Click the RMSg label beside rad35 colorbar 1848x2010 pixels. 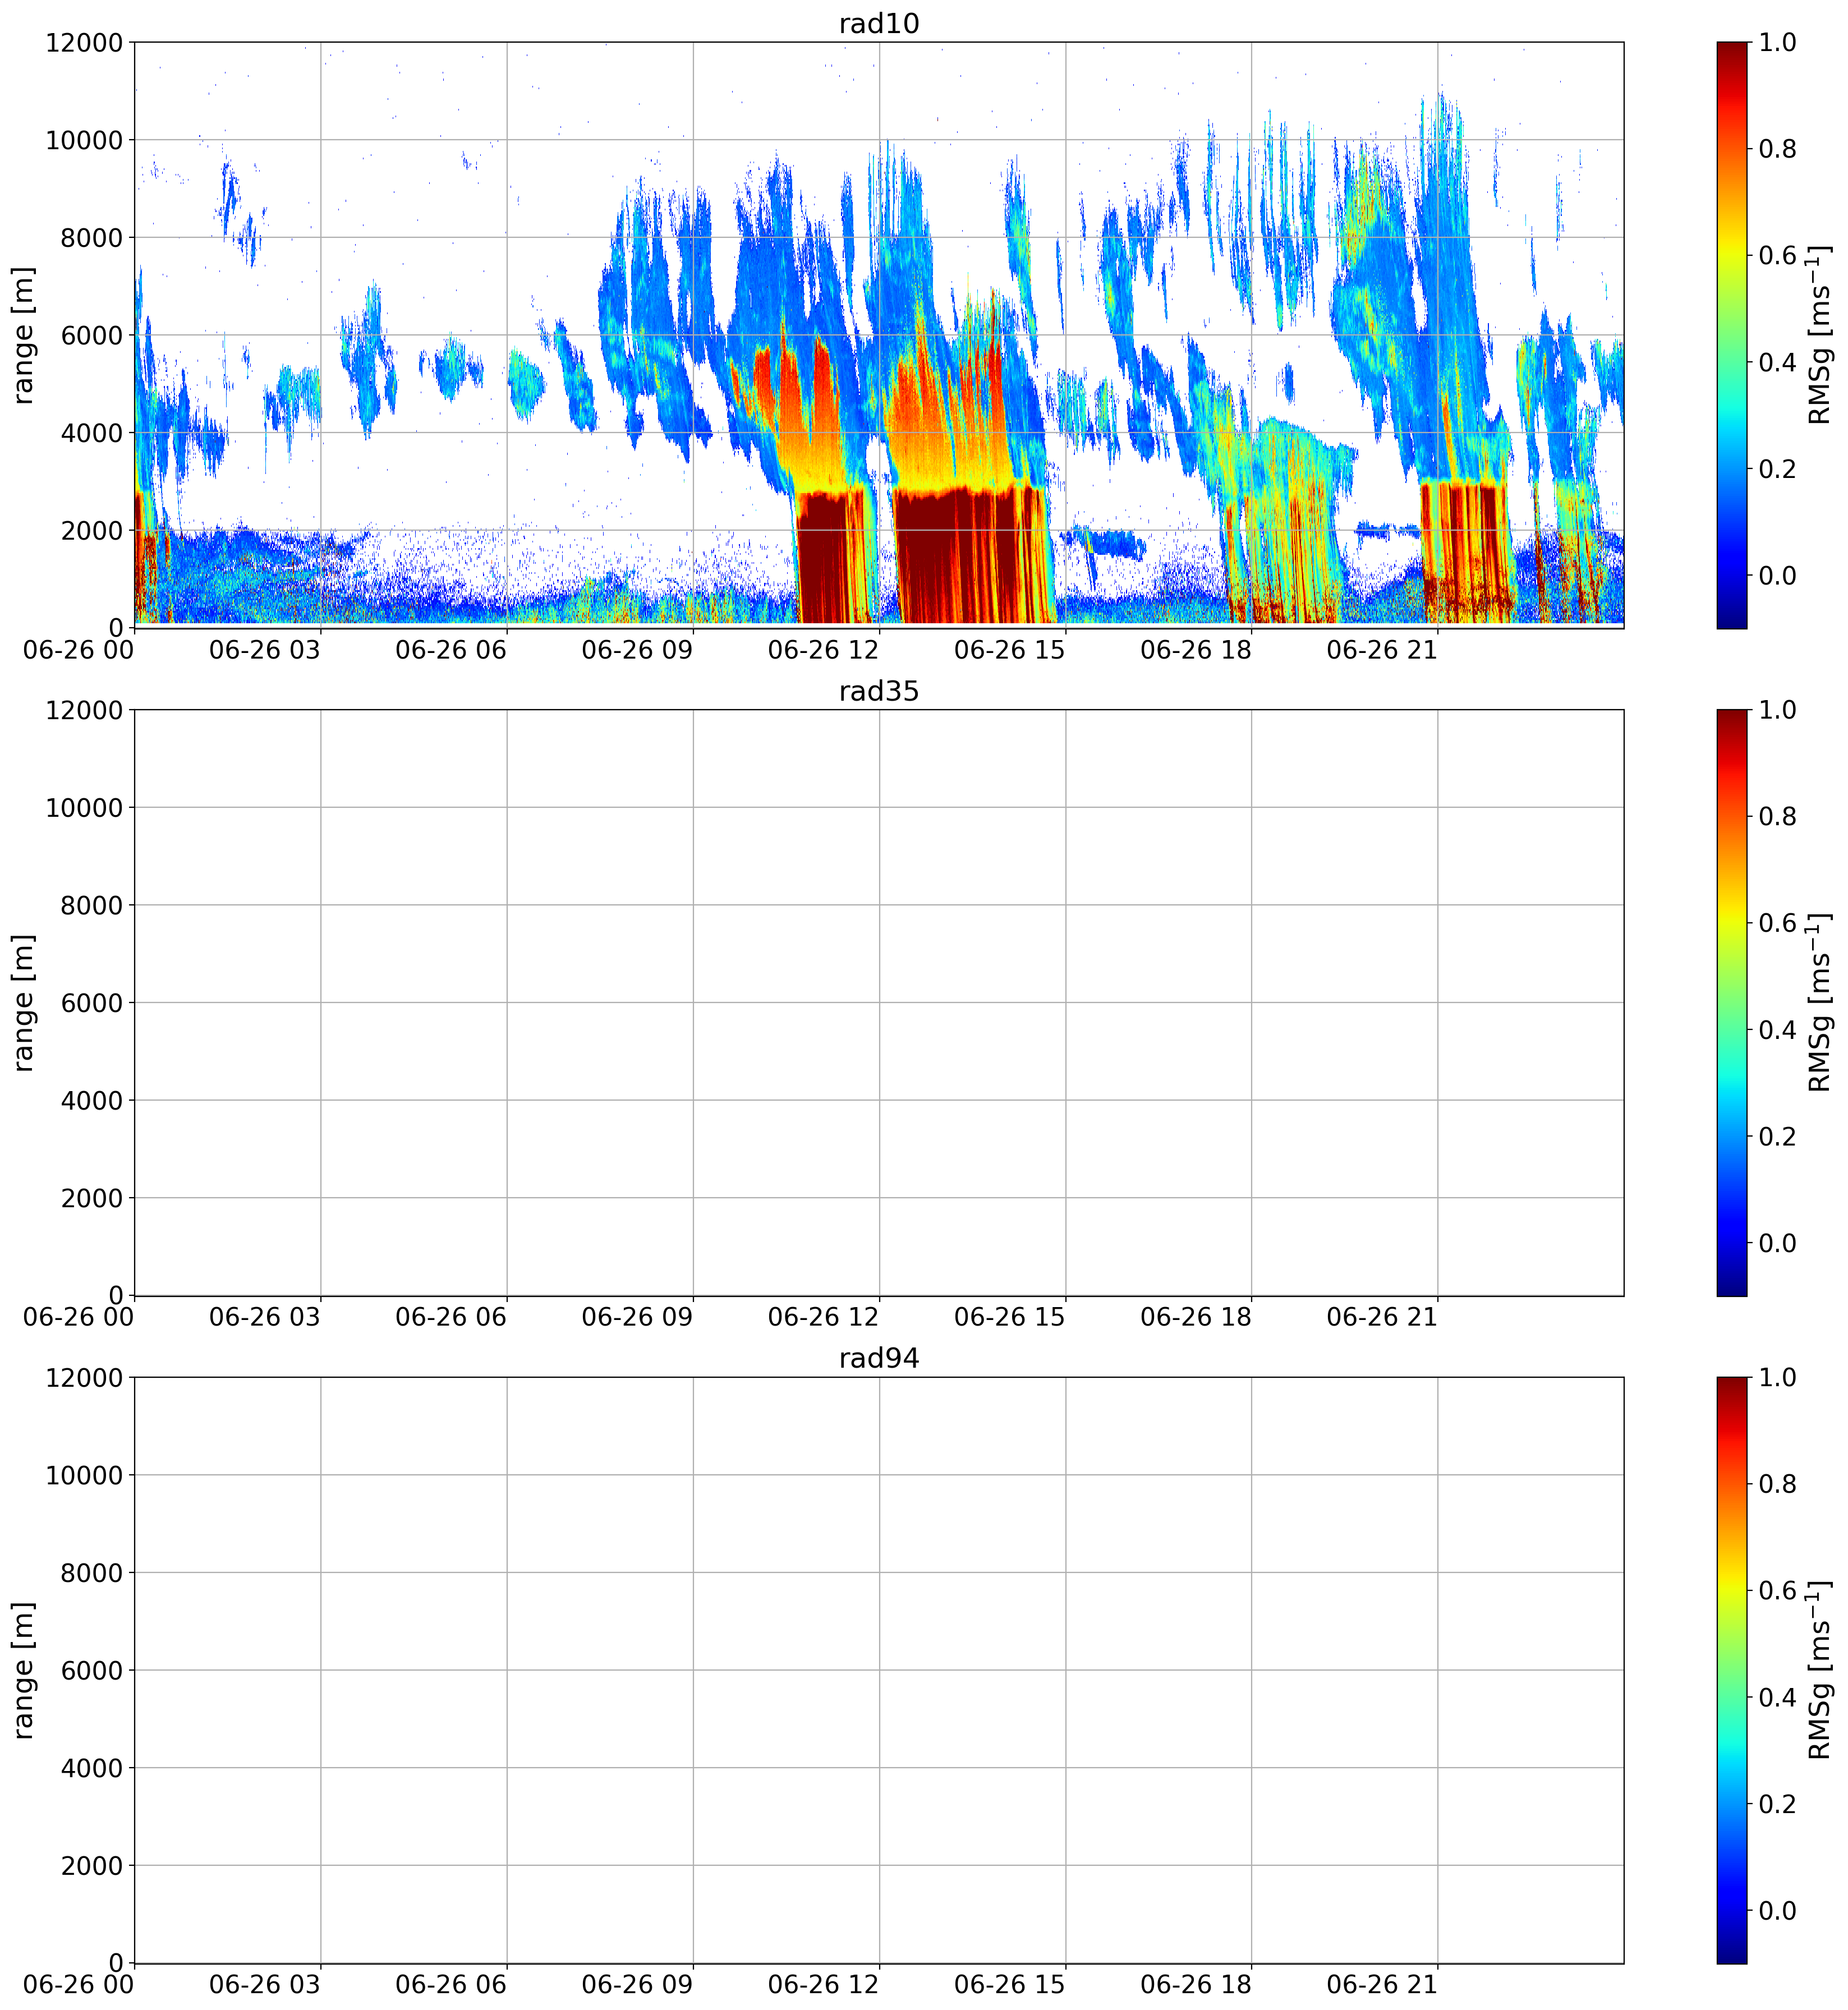[1820, 1003]
